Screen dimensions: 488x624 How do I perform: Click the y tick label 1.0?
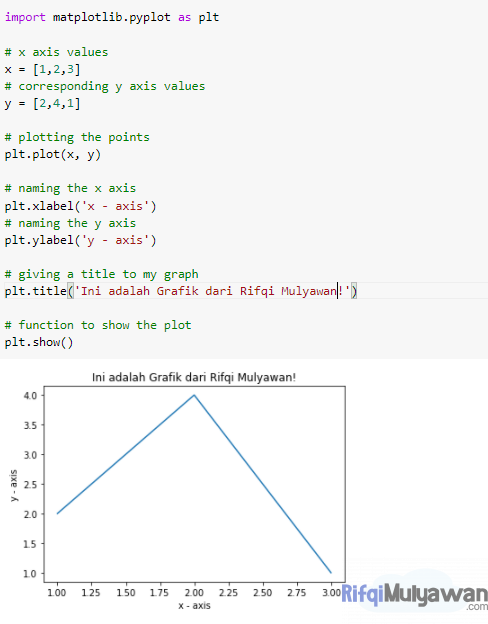point(30,574)
